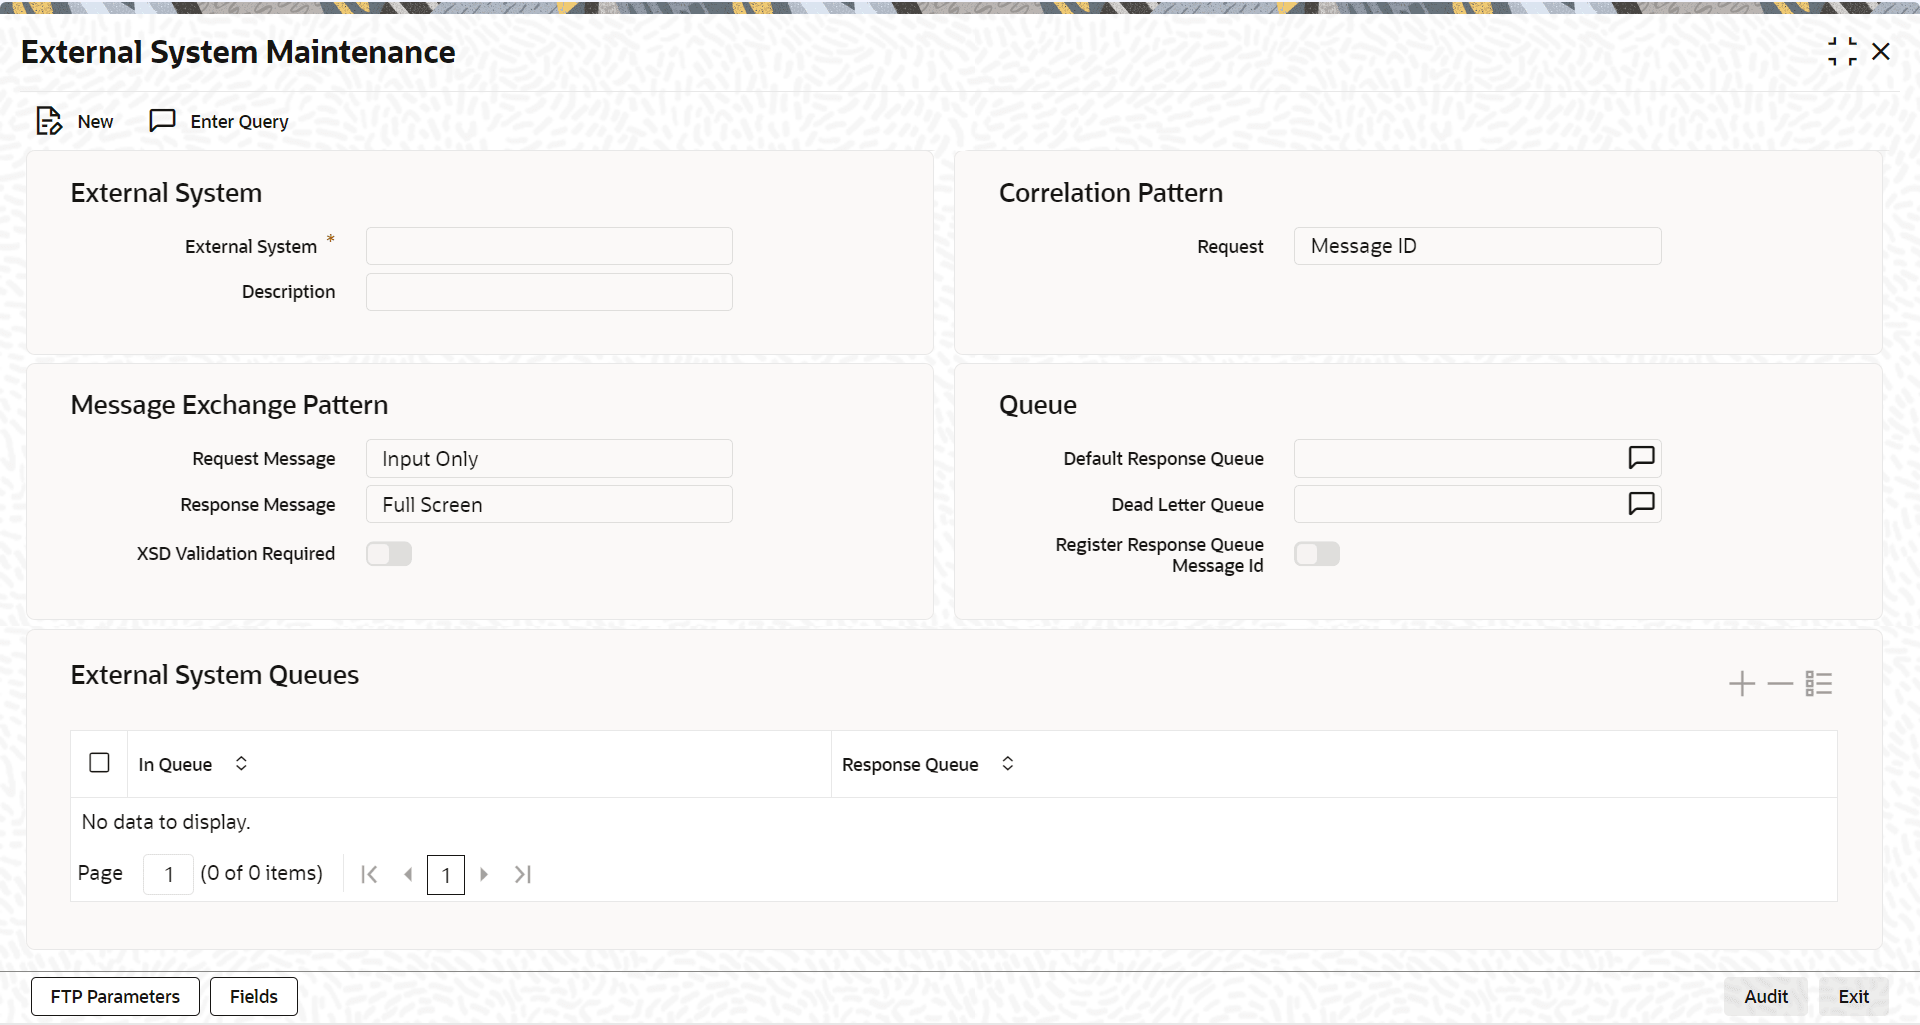Screen dimensions: 1920x1025
Task: Open the Dead Letter Queue lookup icon
Action: click(x=1641, y=504)
